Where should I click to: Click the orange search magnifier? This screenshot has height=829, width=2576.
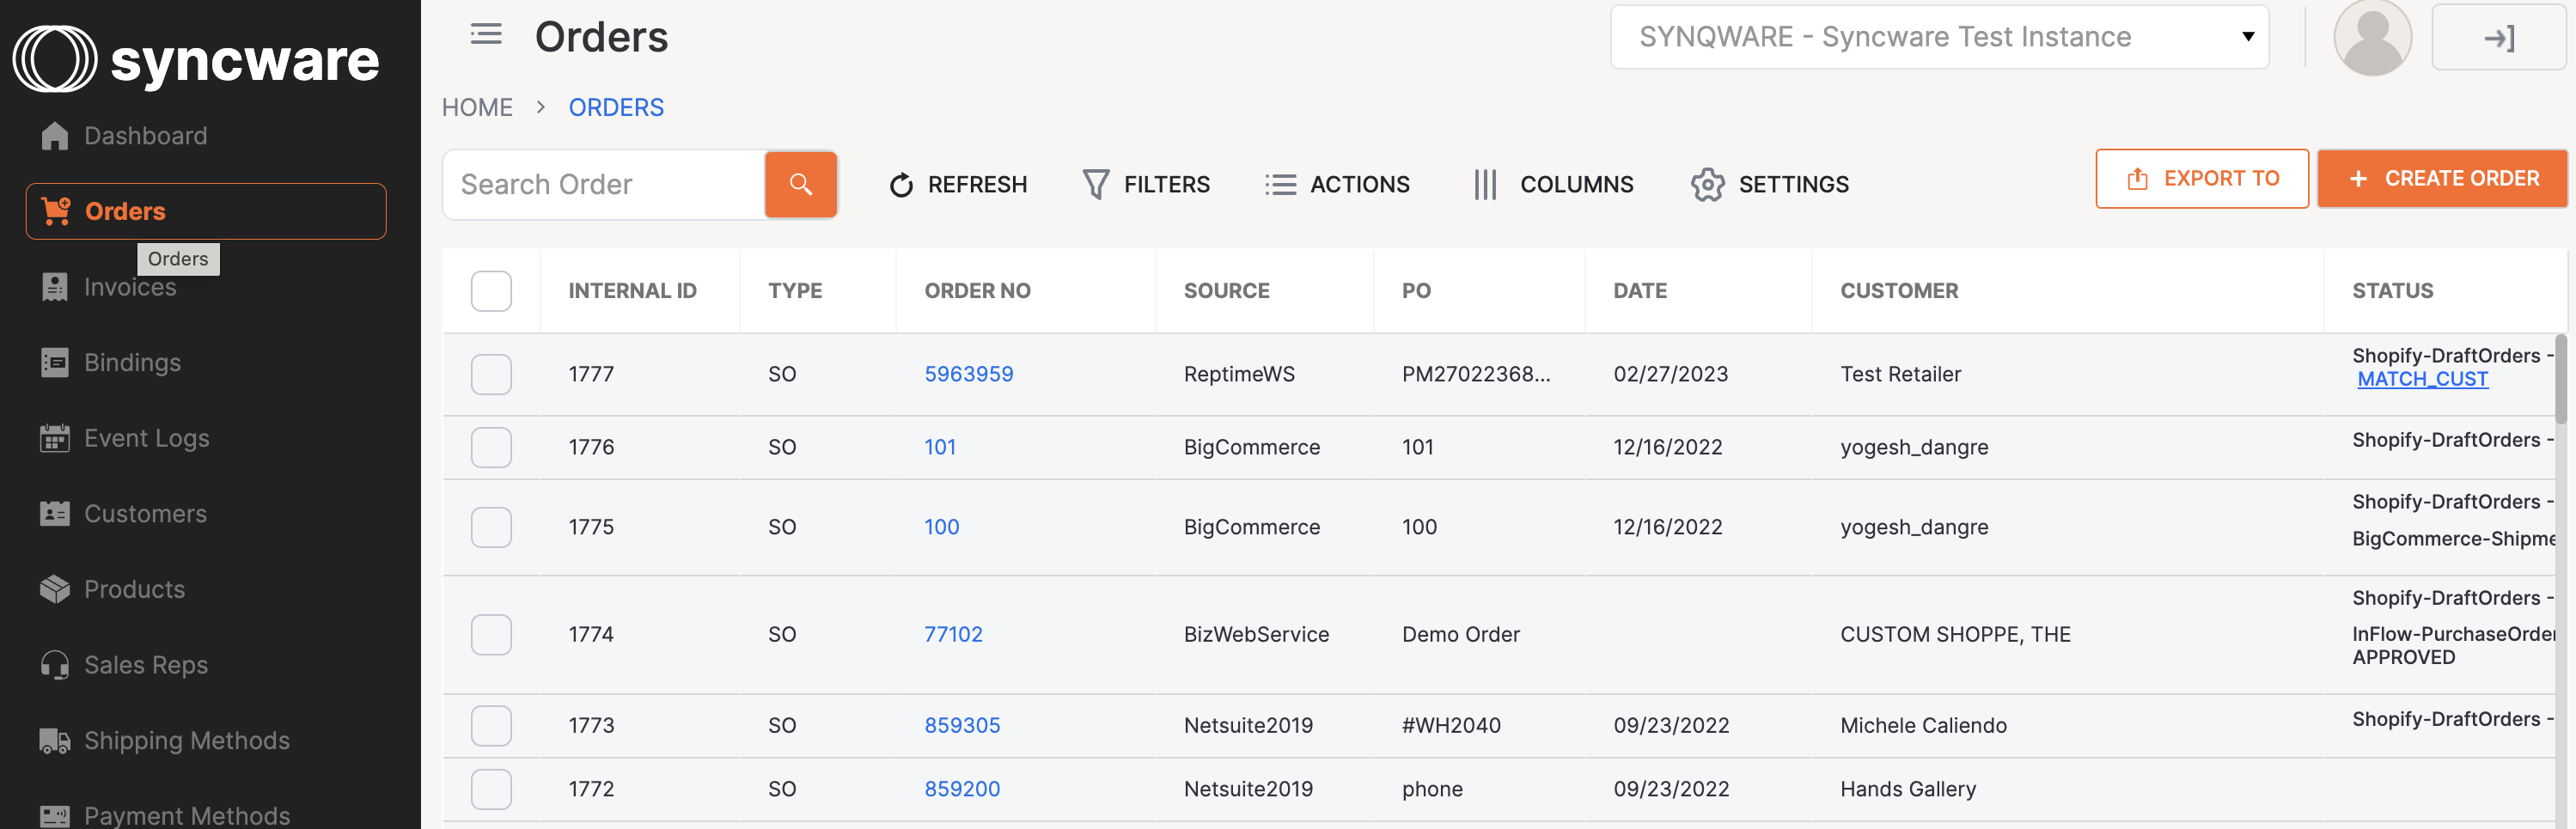pyautogui.click(x=800, y=184)
